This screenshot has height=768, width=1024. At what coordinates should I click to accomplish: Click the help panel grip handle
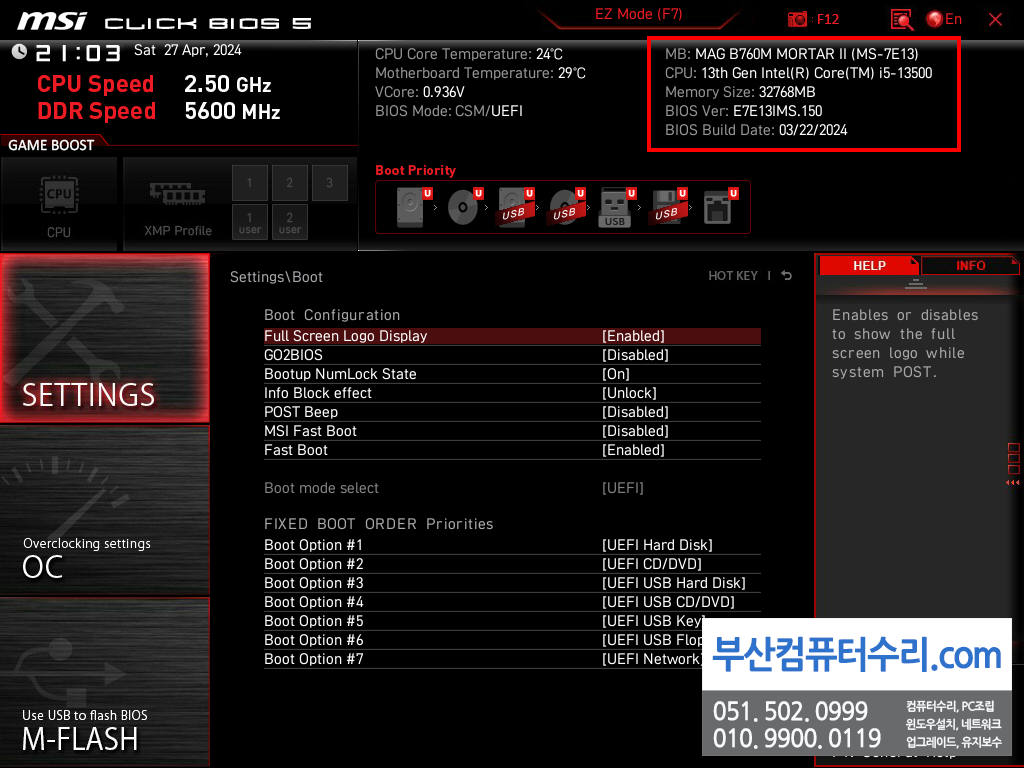point(916,283)
